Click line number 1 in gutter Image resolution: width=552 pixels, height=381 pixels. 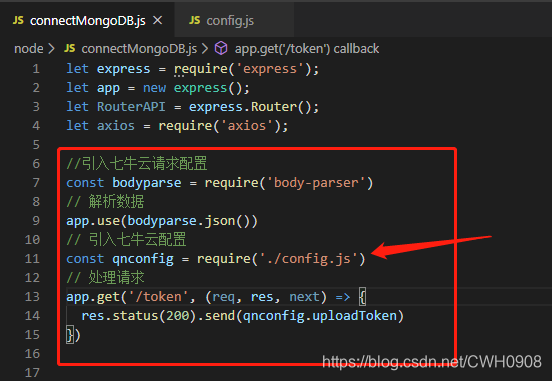click(36, 69)
